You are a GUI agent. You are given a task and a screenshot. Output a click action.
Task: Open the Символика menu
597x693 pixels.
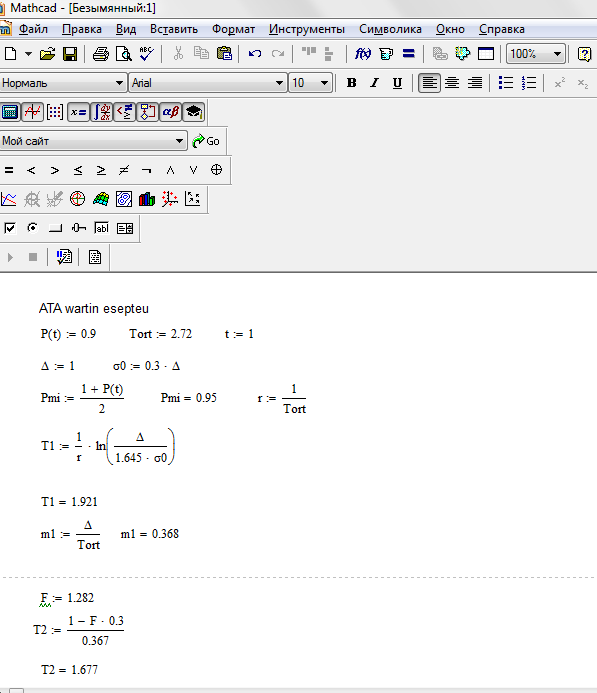(390, 29)
